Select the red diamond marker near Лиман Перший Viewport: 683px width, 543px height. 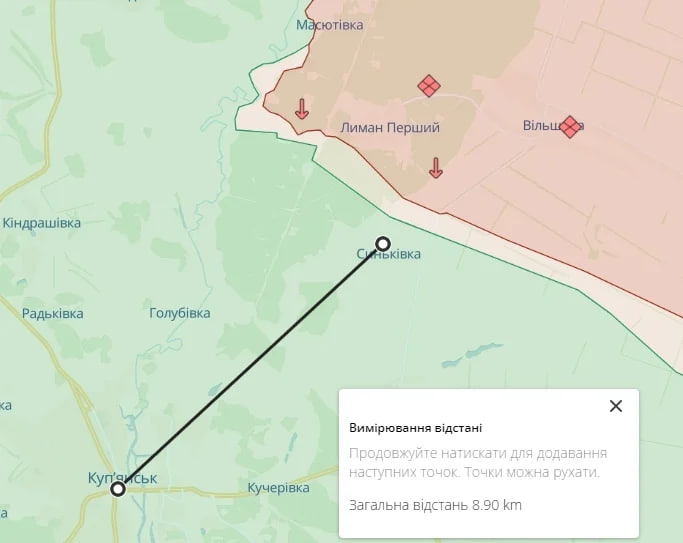tap(429, 86)
